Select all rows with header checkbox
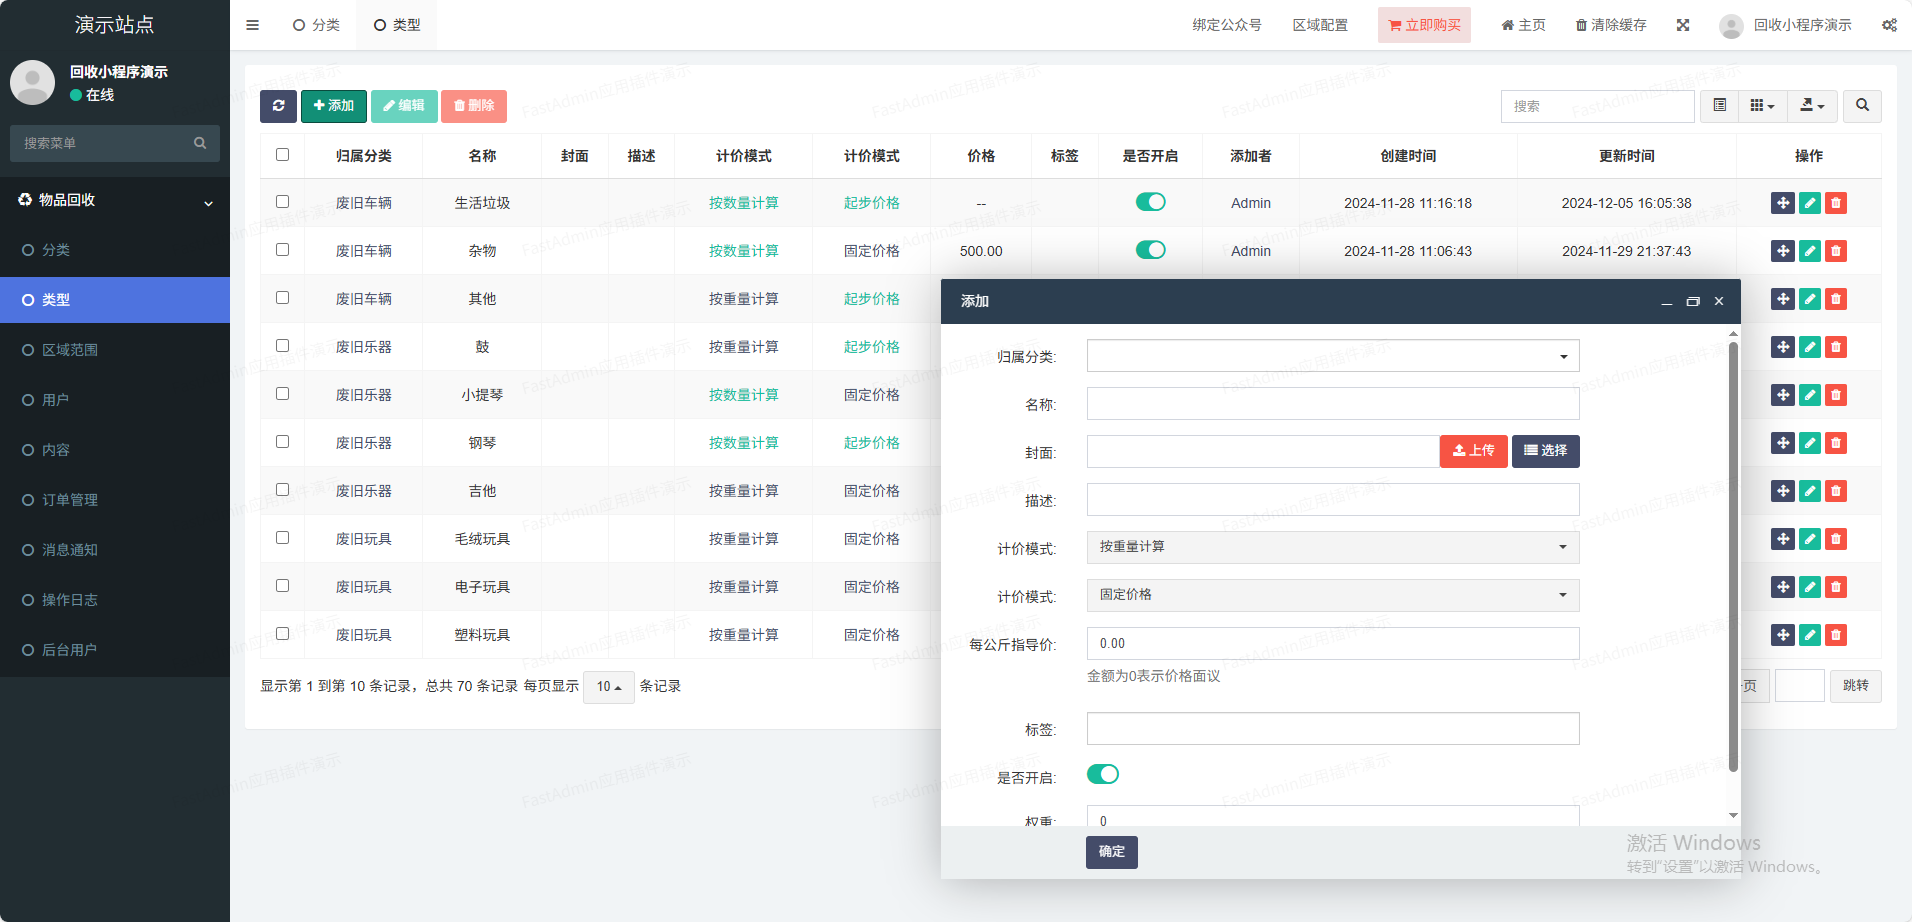The image size is (1912, 922). tap(282, 155)
